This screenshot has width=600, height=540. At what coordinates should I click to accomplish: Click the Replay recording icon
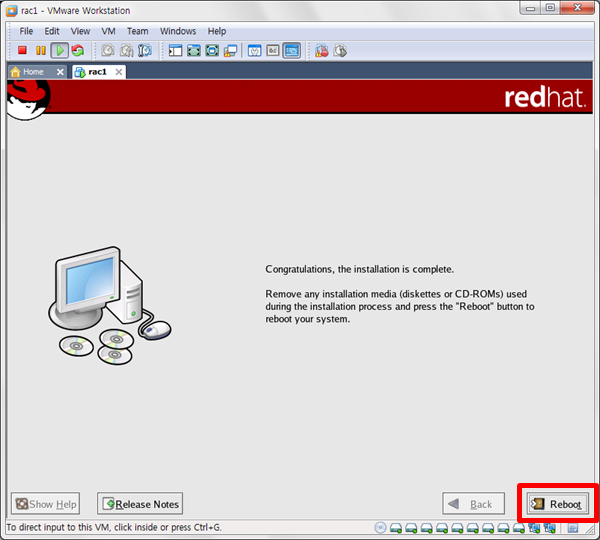pyautogui.click(x=340, y=50)
